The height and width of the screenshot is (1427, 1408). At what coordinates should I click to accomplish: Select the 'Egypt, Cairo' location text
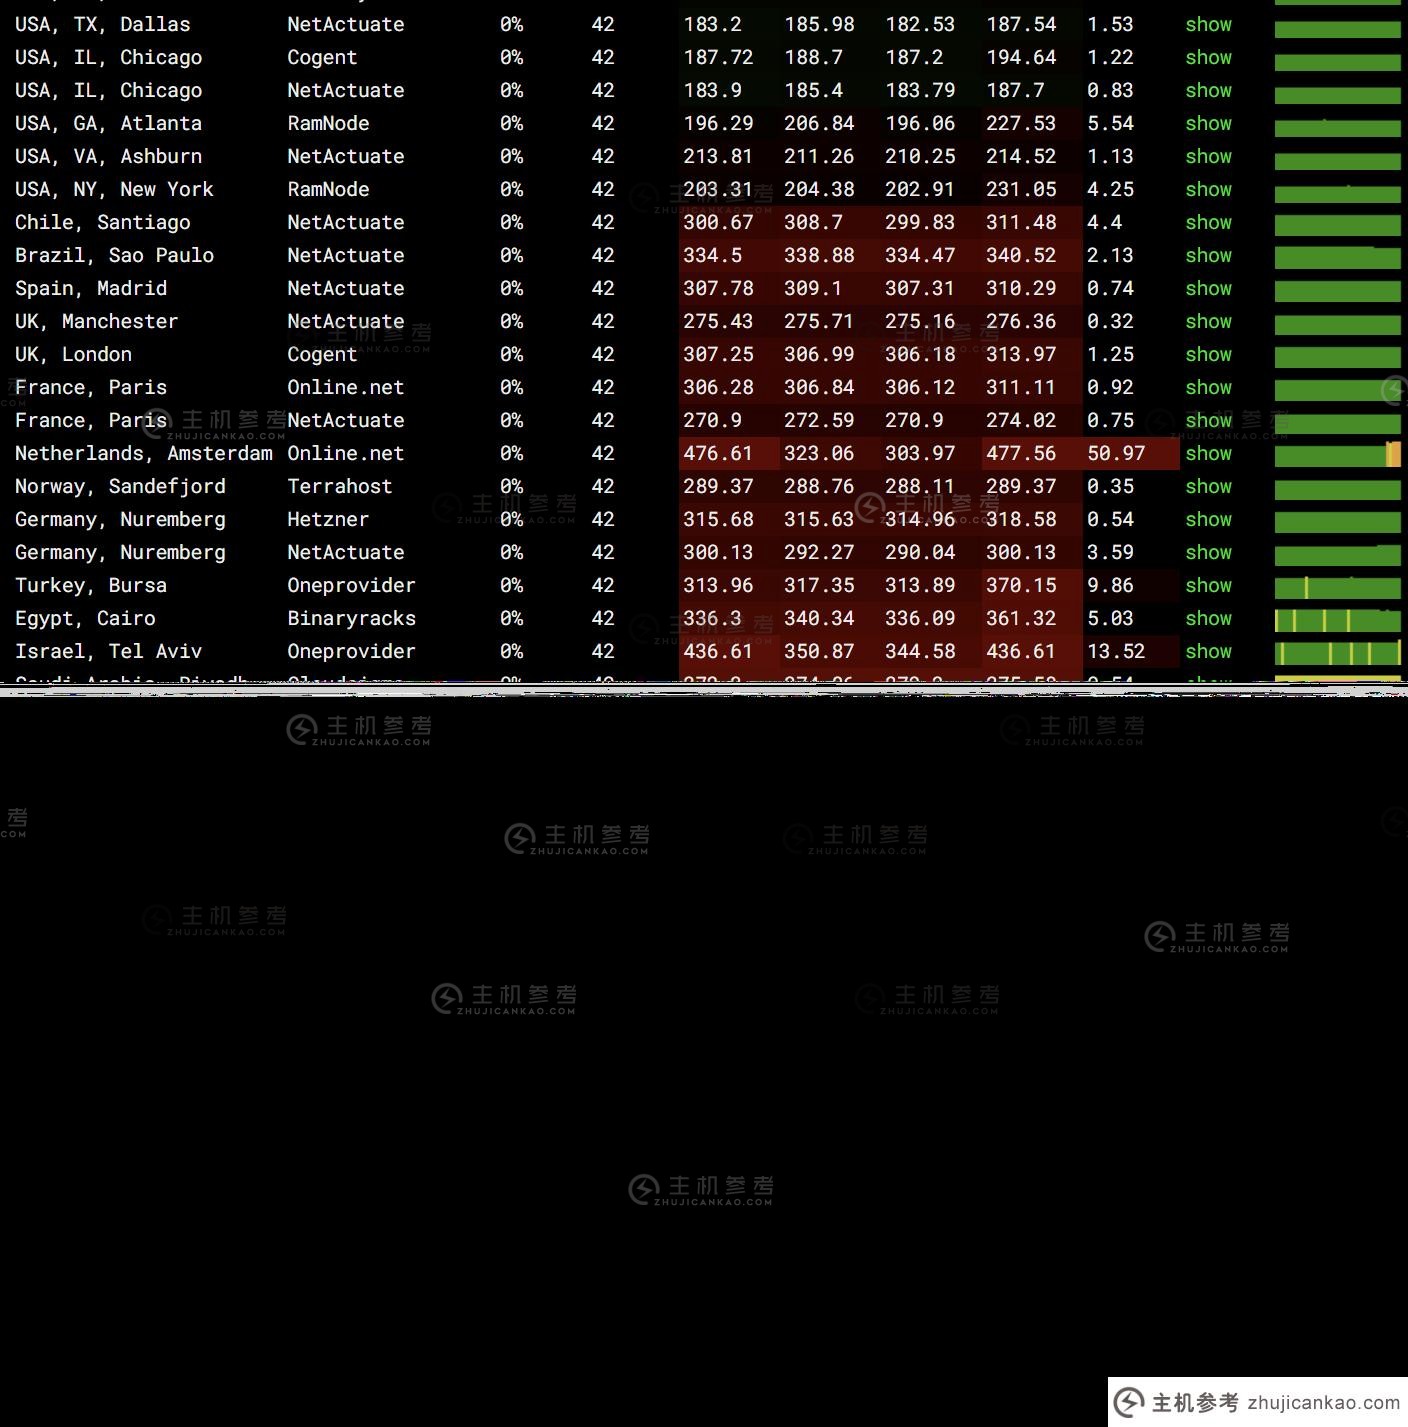pyautogui.click(x=85, y=618)
